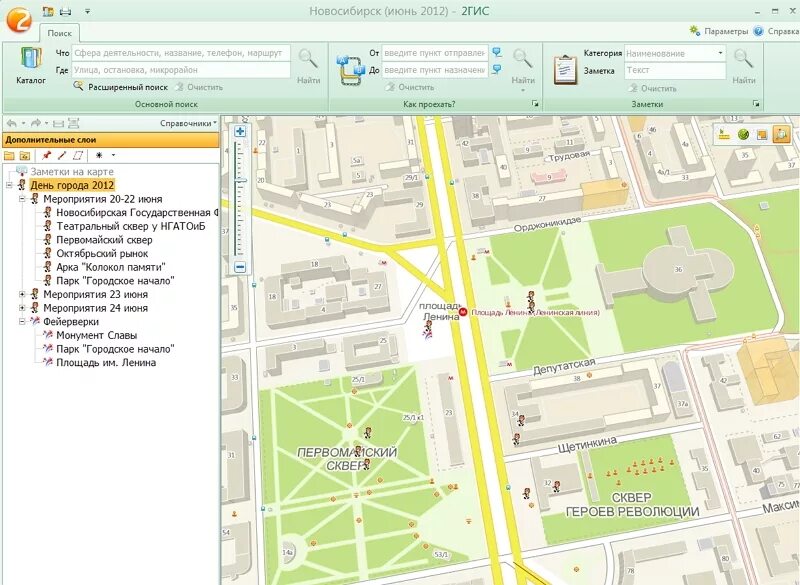The height and width of the screenshot is (585, 800).
Task: Click Очистить in Заметки group
Action: pos(653,88)
